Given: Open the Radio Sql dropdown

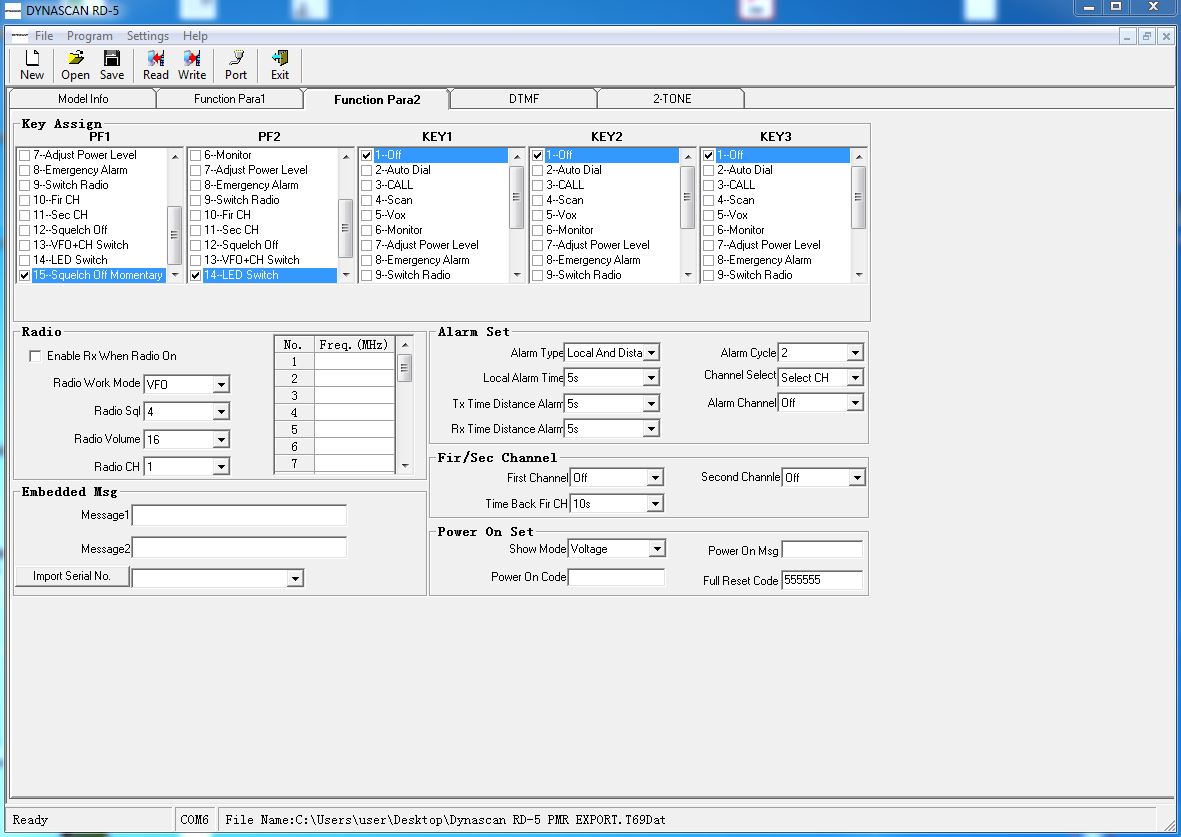Looking at the screenshot, I should click(x=221, y=411).
